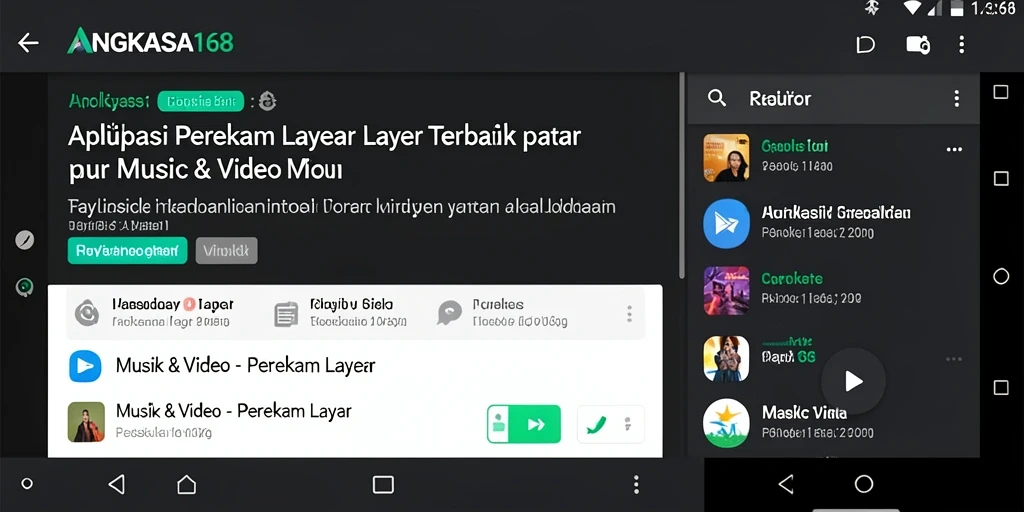Image resolution: width=1024 pixels, height=512 pixels.
Task: Click the blue play icon of Perekam Layer
Action: 86,366
